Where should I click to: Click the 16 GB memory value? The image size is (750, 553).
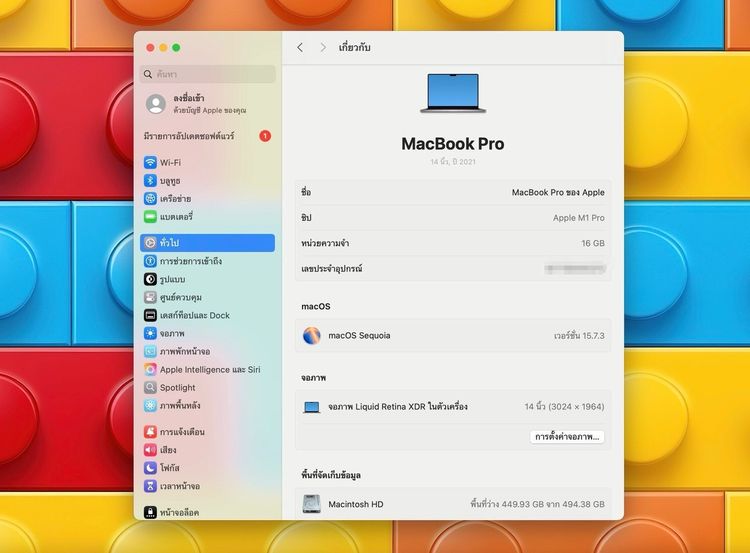pos(593,243)
